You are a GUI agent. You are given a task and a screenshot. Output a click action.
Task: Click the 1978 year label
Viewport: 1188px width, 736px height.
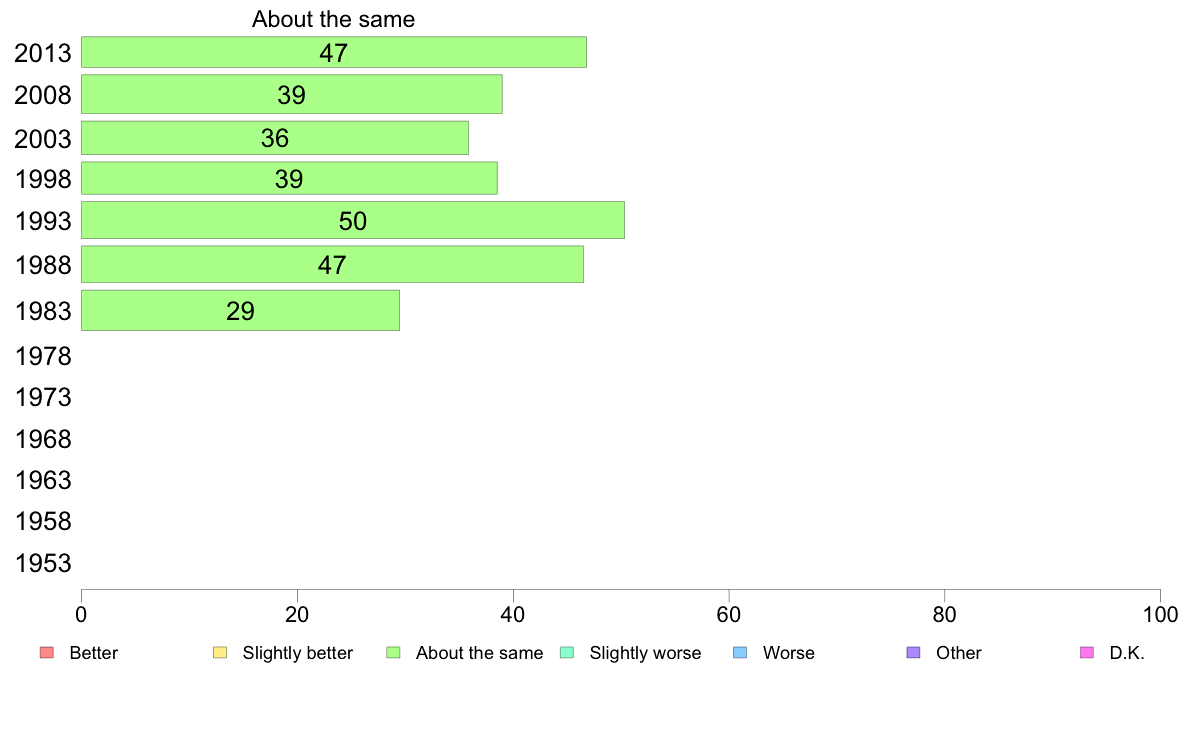pyautogui.click(x=43, y=356)
